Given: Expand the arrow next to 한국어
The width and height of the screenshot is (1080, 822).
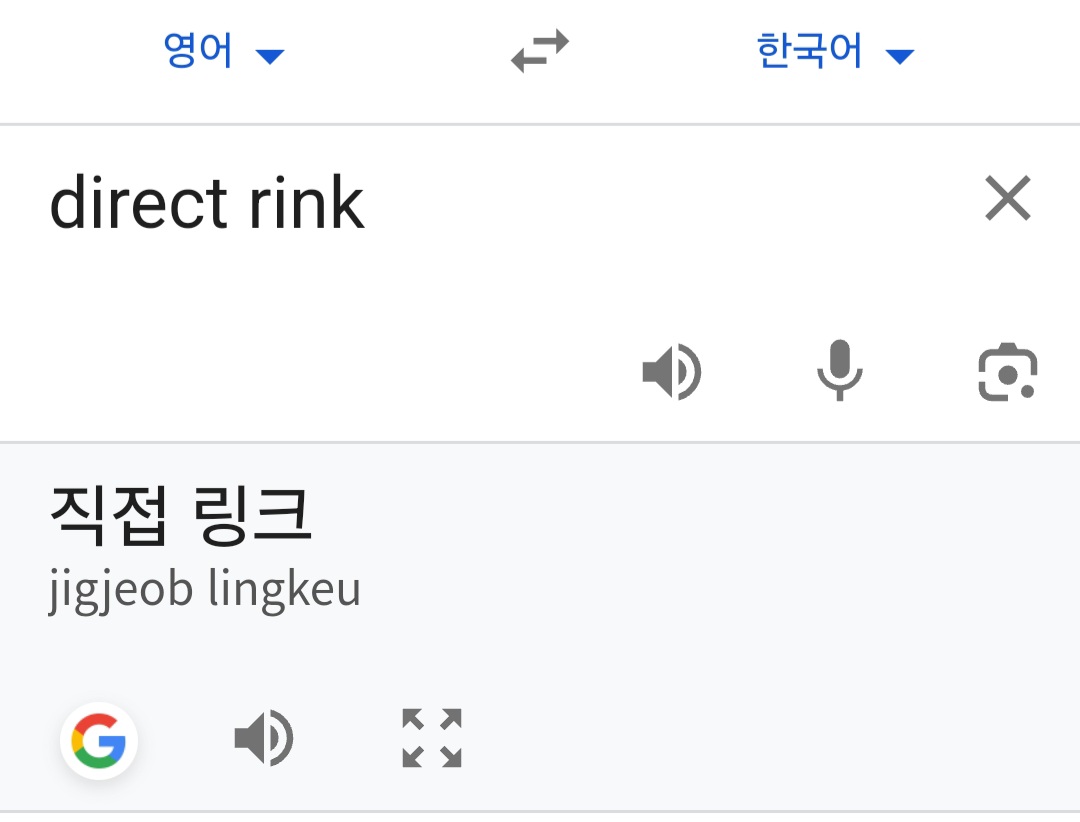Looking at the screenshot, I should (x=900, y=56).
